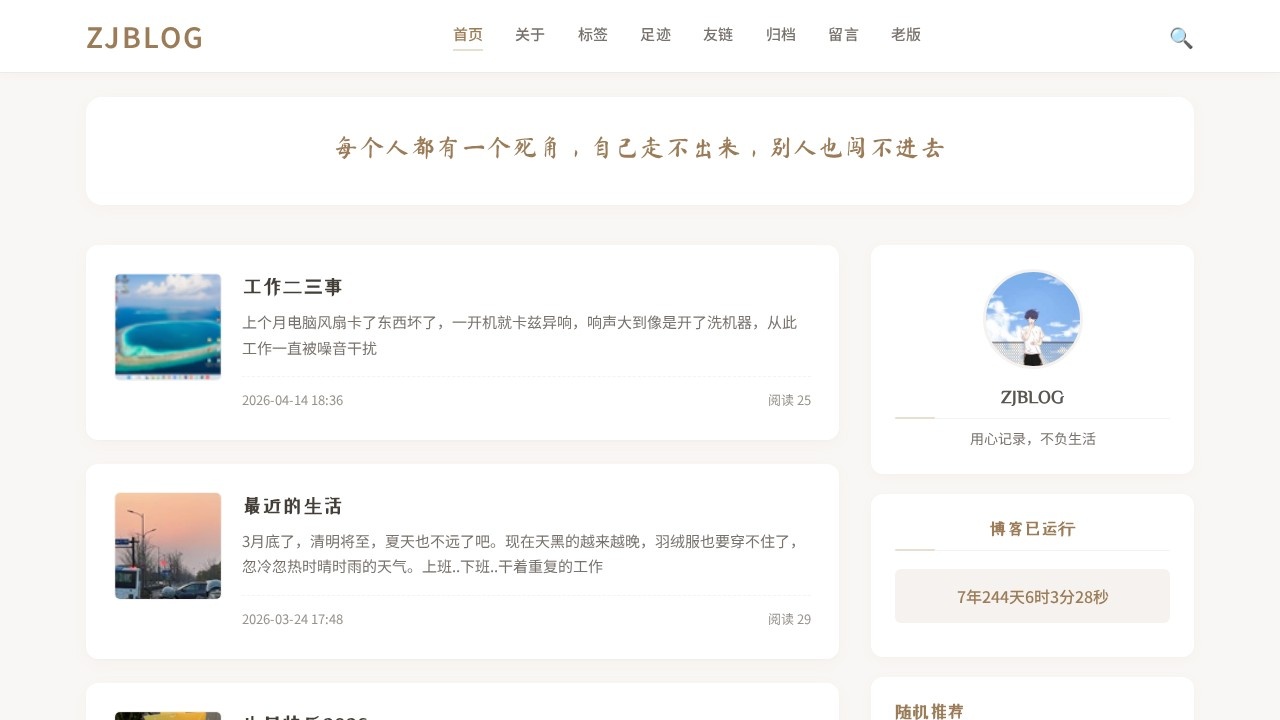Click the motto banner quote text

[x=640, y=148]
